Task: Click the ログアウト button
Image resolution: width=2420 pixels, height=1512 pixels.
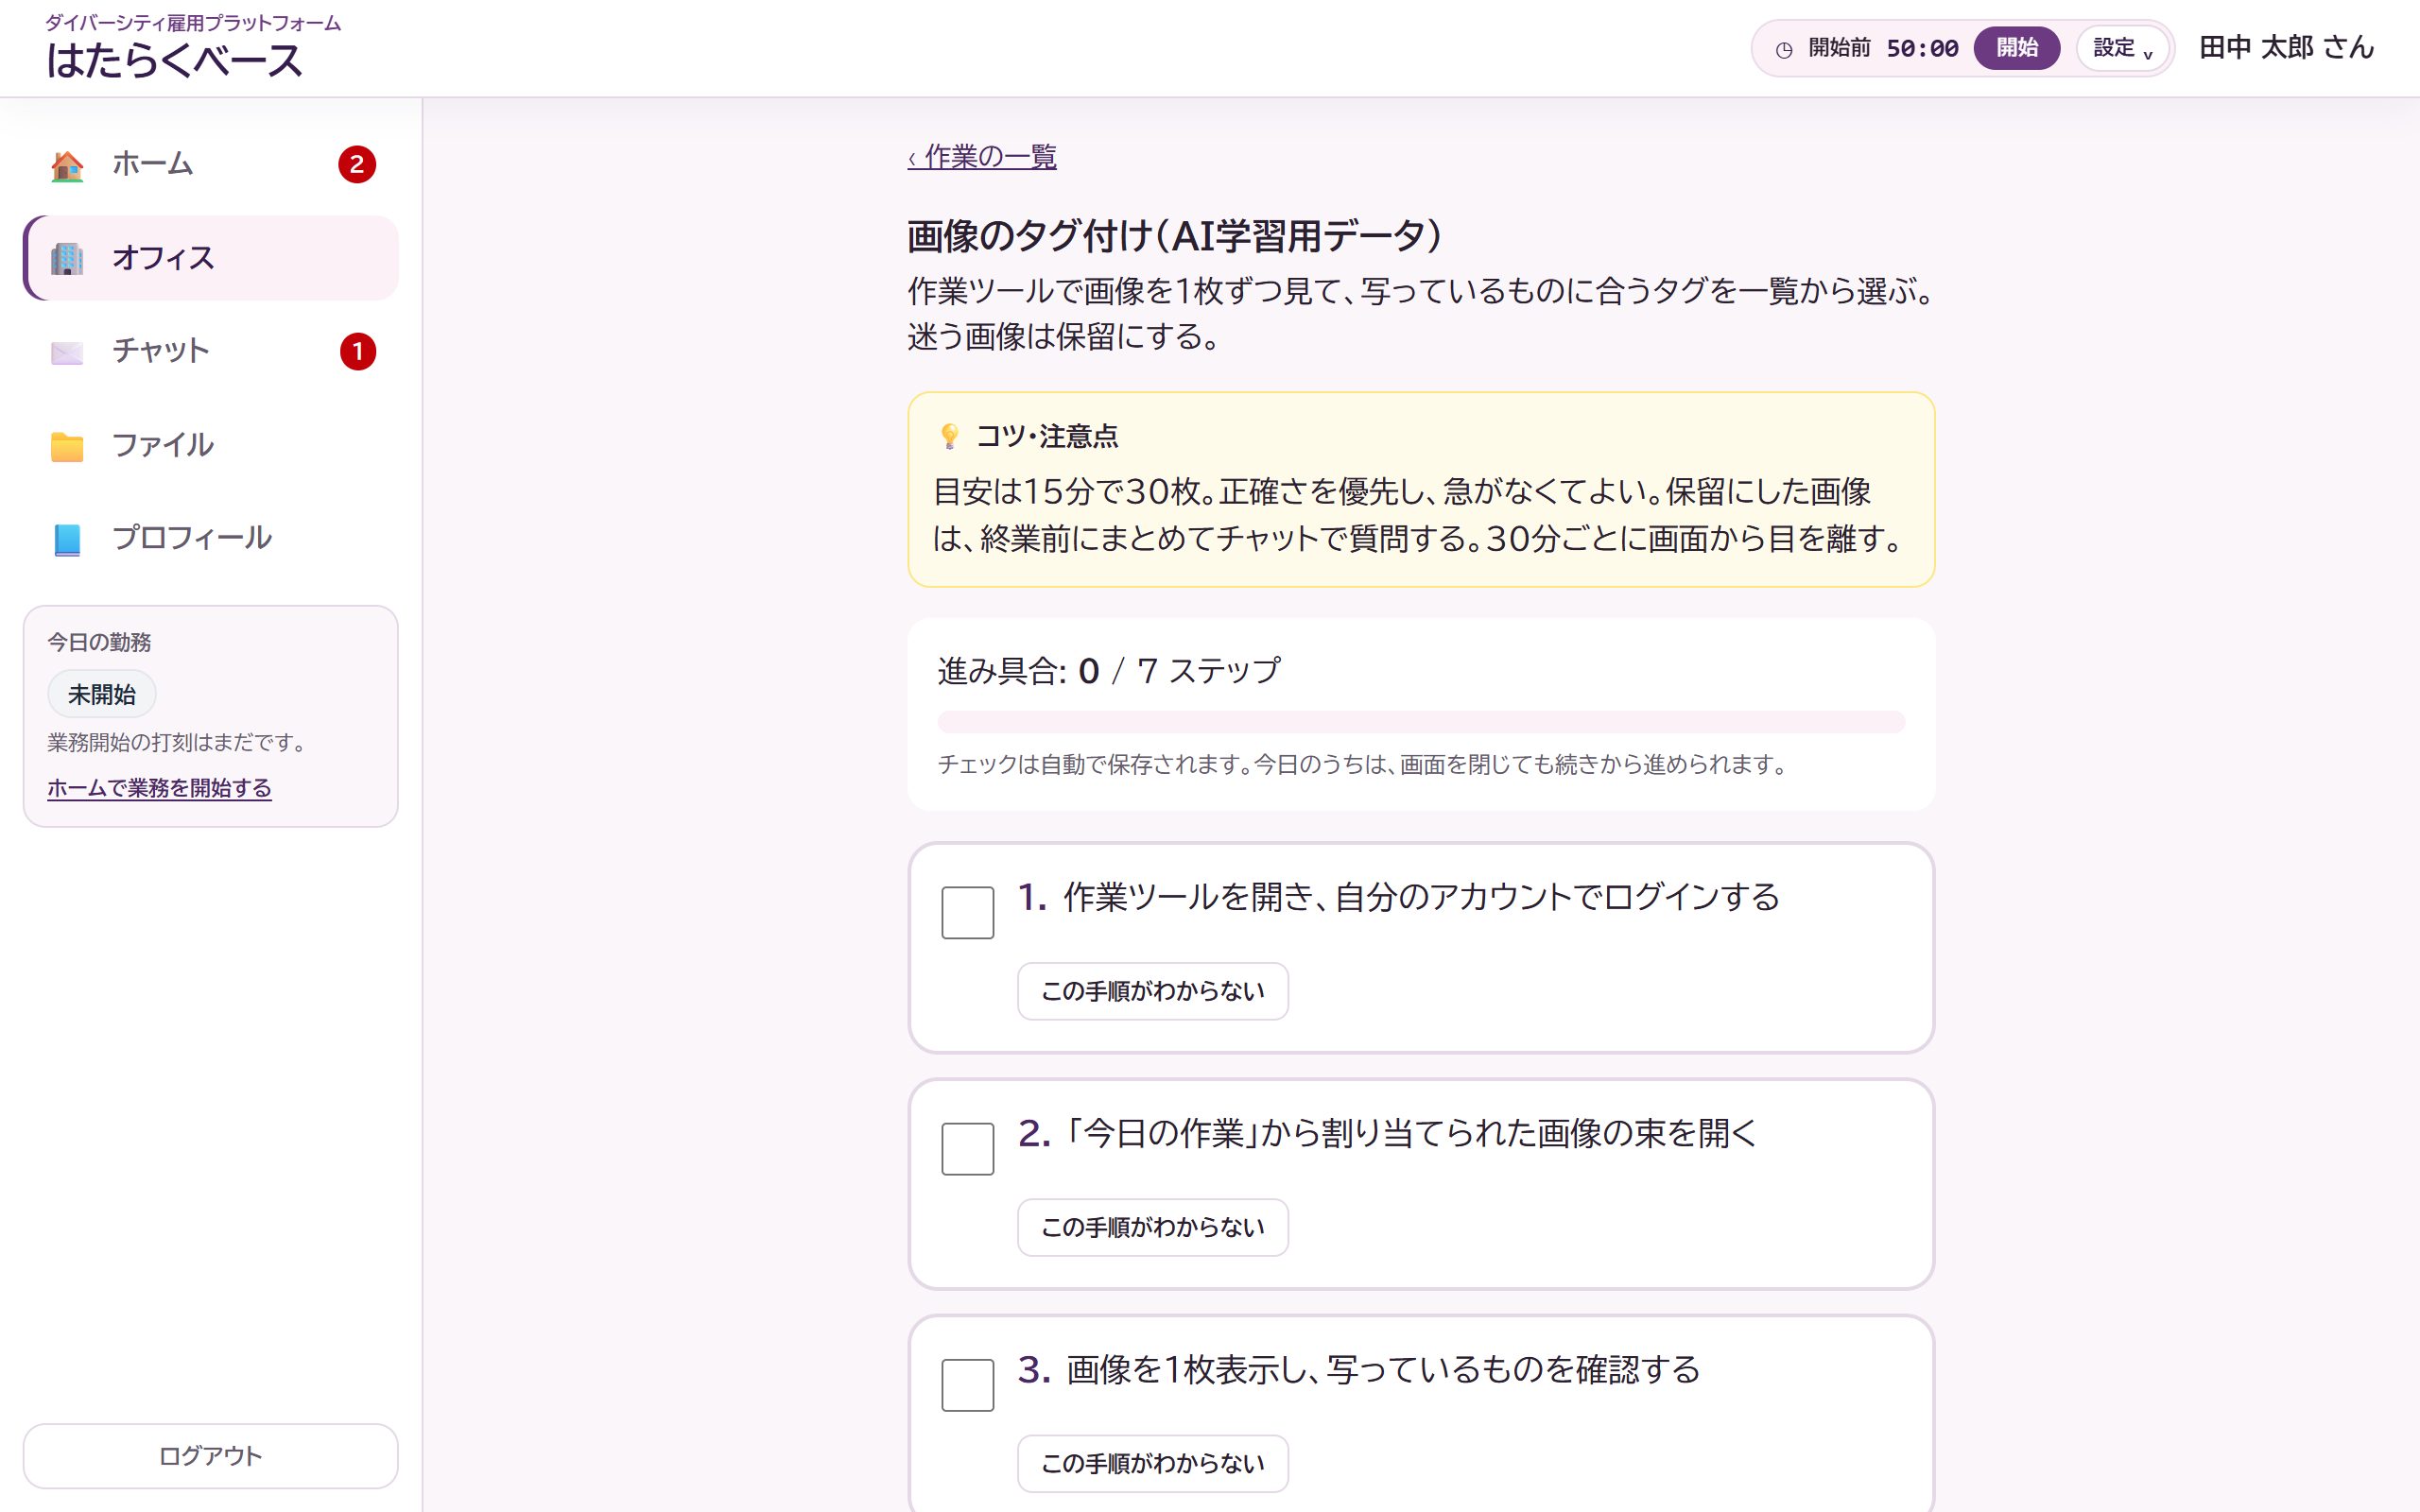Action: 211,1455
